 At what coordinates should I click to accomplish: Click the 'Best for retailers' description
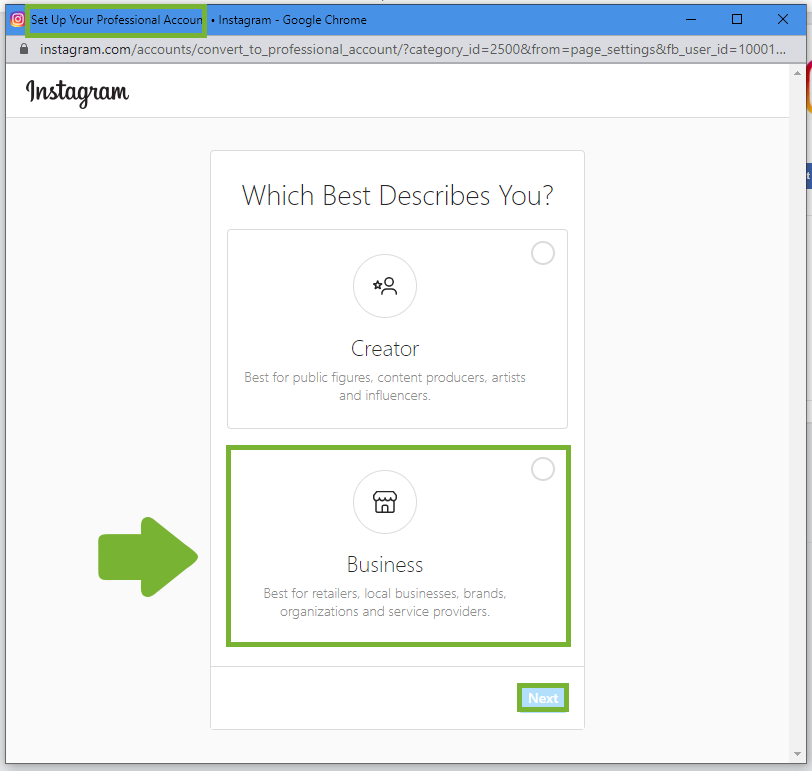385,602
